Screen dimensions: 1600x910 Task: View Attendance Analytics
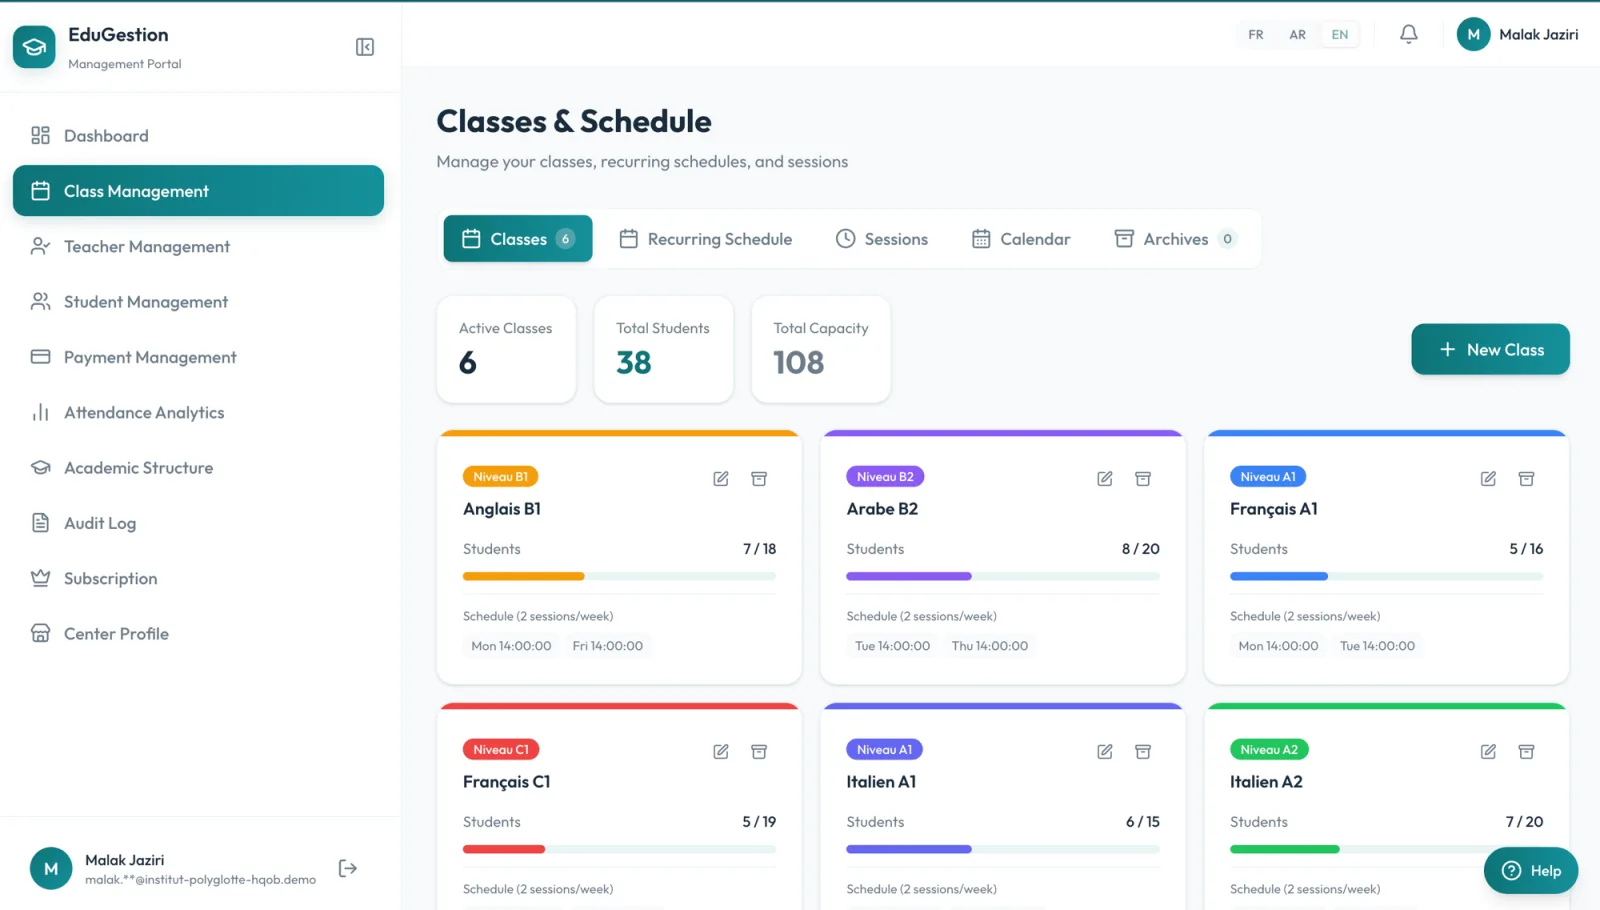[198, 413]
